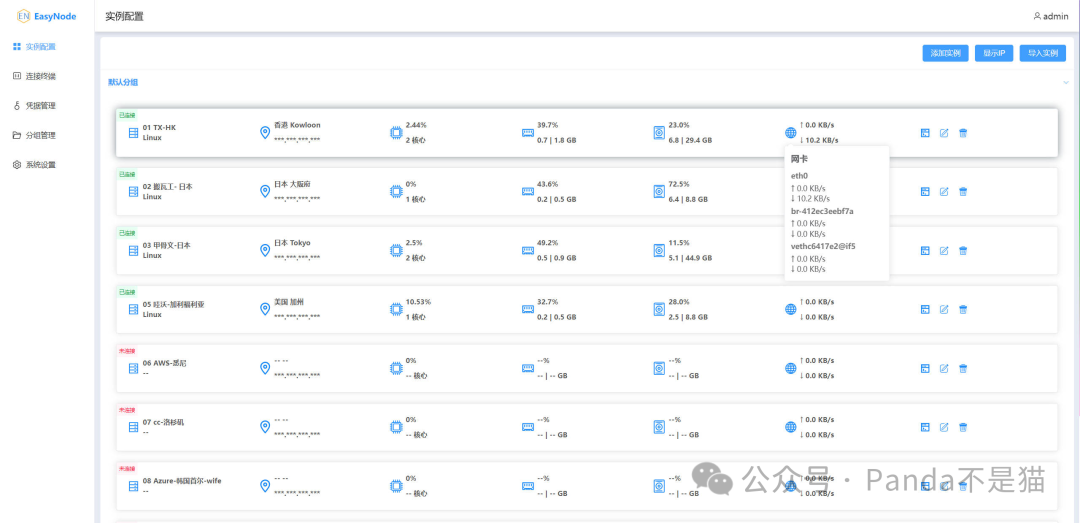Viewport: 1080px width, 523px height.
Task: Click the 10.53% CPU value
Action: [418, 302]
